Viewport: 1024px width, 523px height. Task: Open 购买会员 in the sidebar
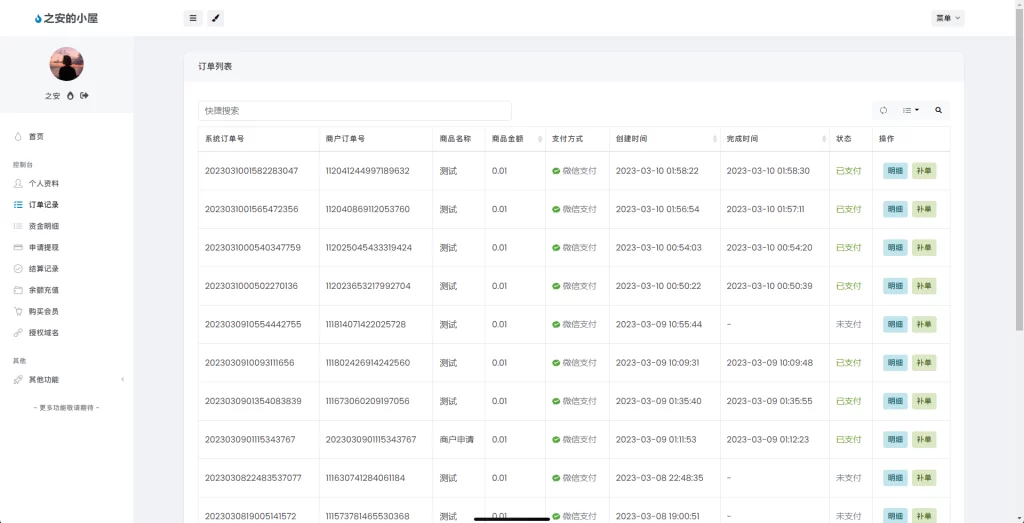[x=67, y=312]
